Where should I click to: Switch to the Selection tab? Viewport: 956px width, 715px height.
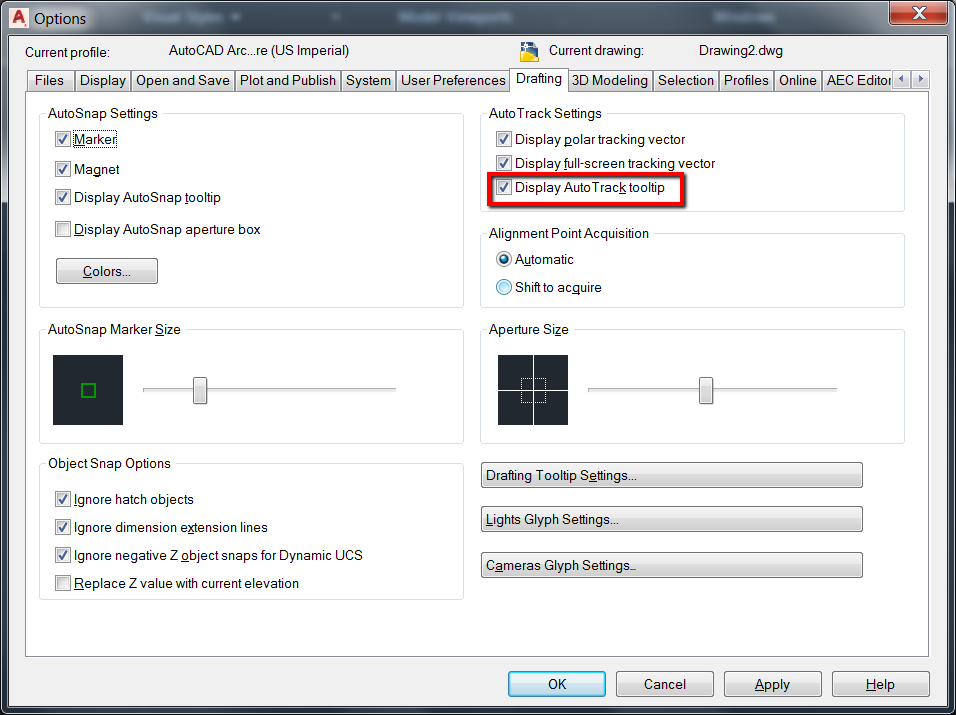click(685, 80)
